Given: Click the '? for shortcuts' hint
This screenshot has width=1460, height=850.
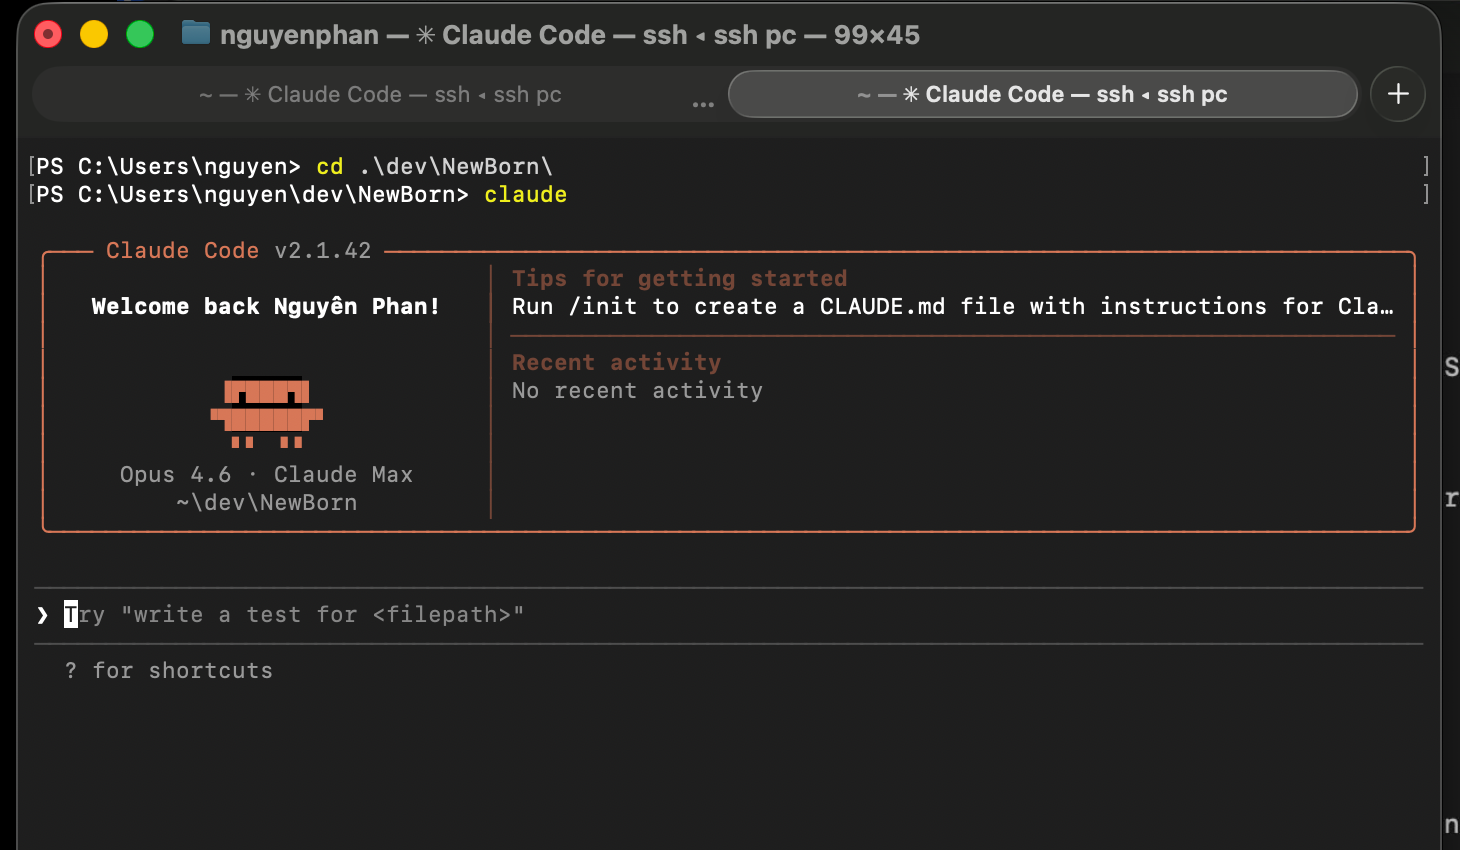Looking at the screenshot, I should click(169, 671).
